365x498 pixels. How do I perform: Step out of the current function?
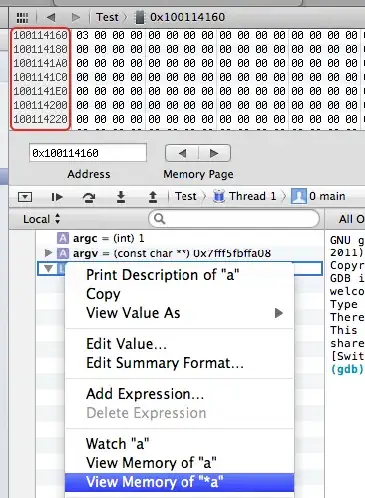point(153,197)
